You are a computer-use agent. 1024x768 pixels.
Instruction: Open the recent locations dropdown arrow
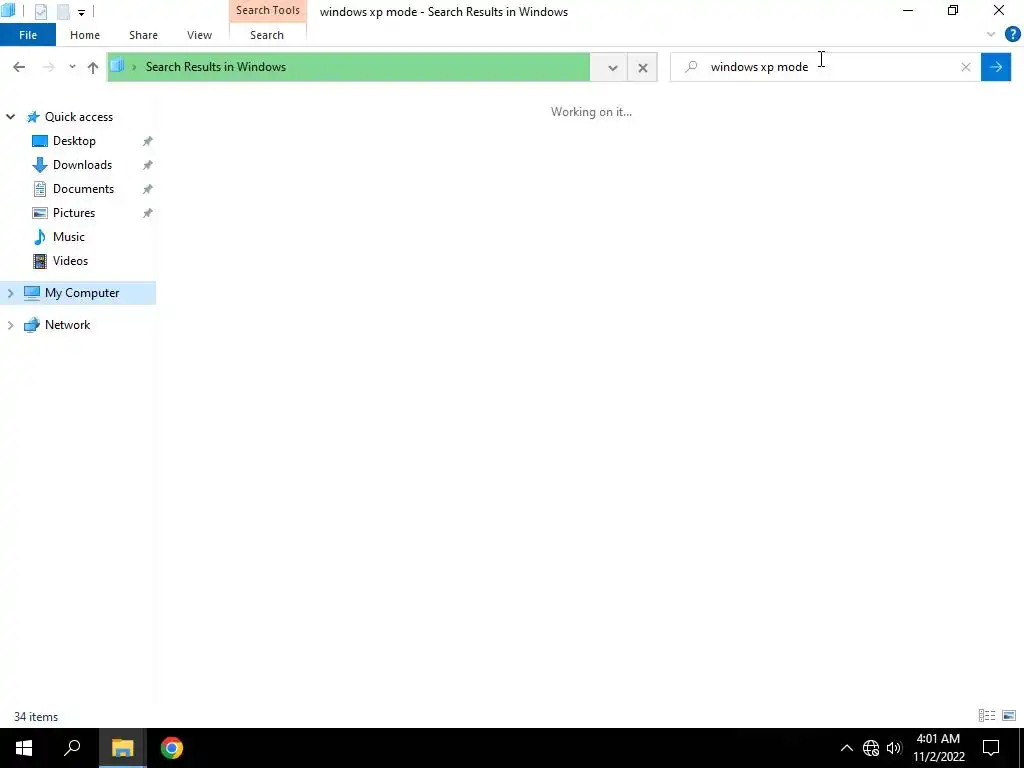[x=72, y=67]
